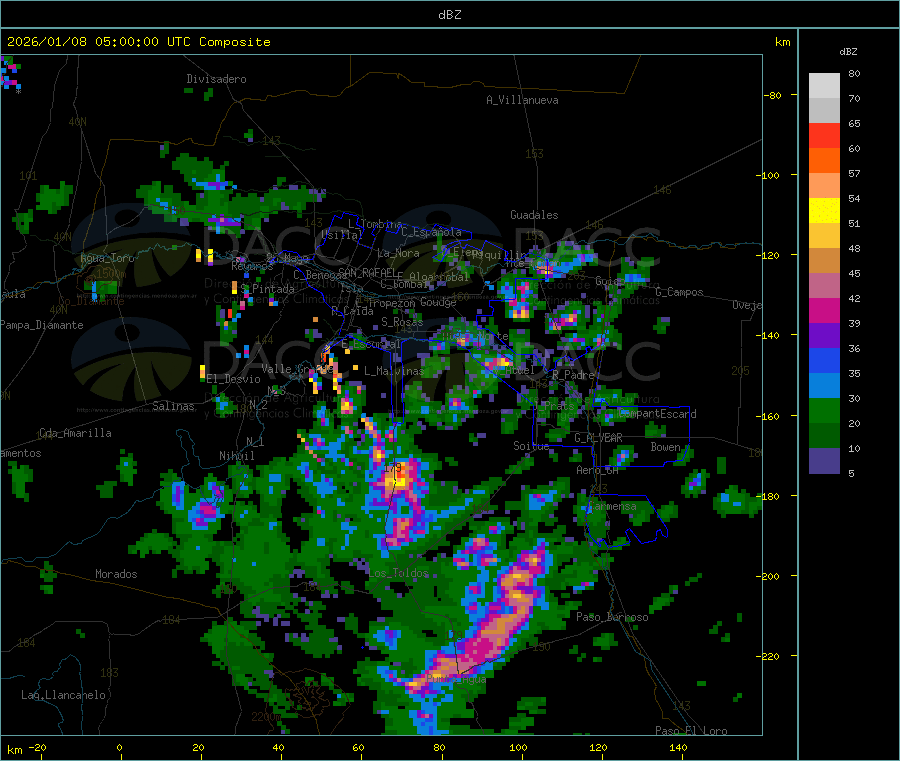
Task: Click the A_Villanueva map label
Action: pos(522,100)
